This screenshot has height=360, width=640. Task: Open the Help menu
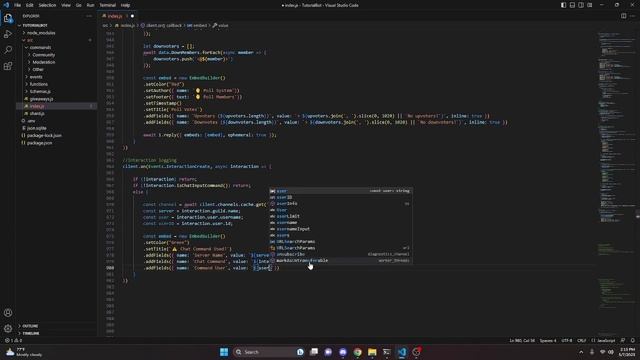pos(125,5)
